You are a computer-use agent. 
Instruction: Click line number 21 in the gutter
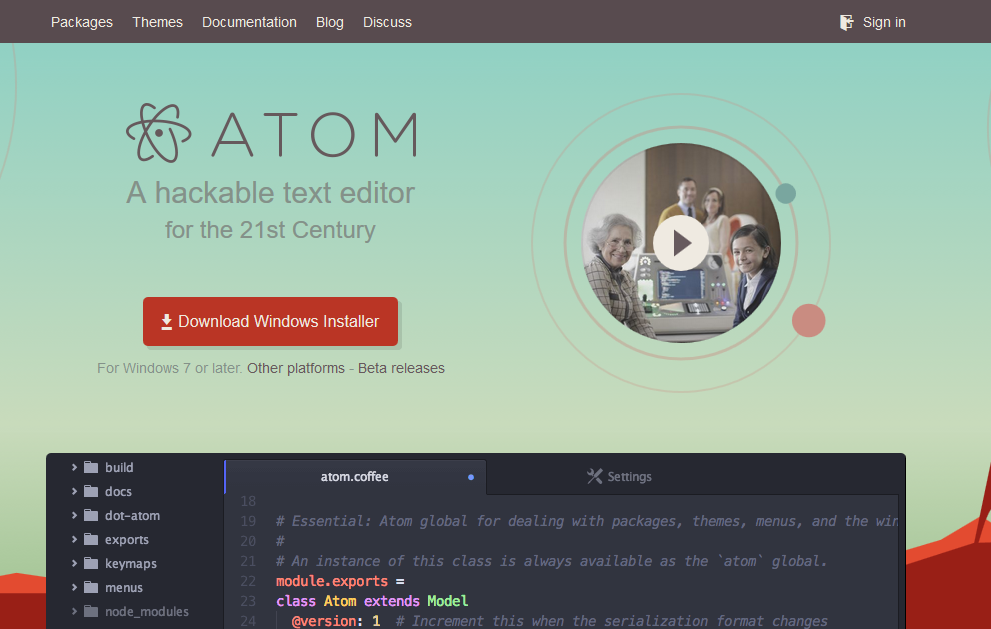[248, 561]
